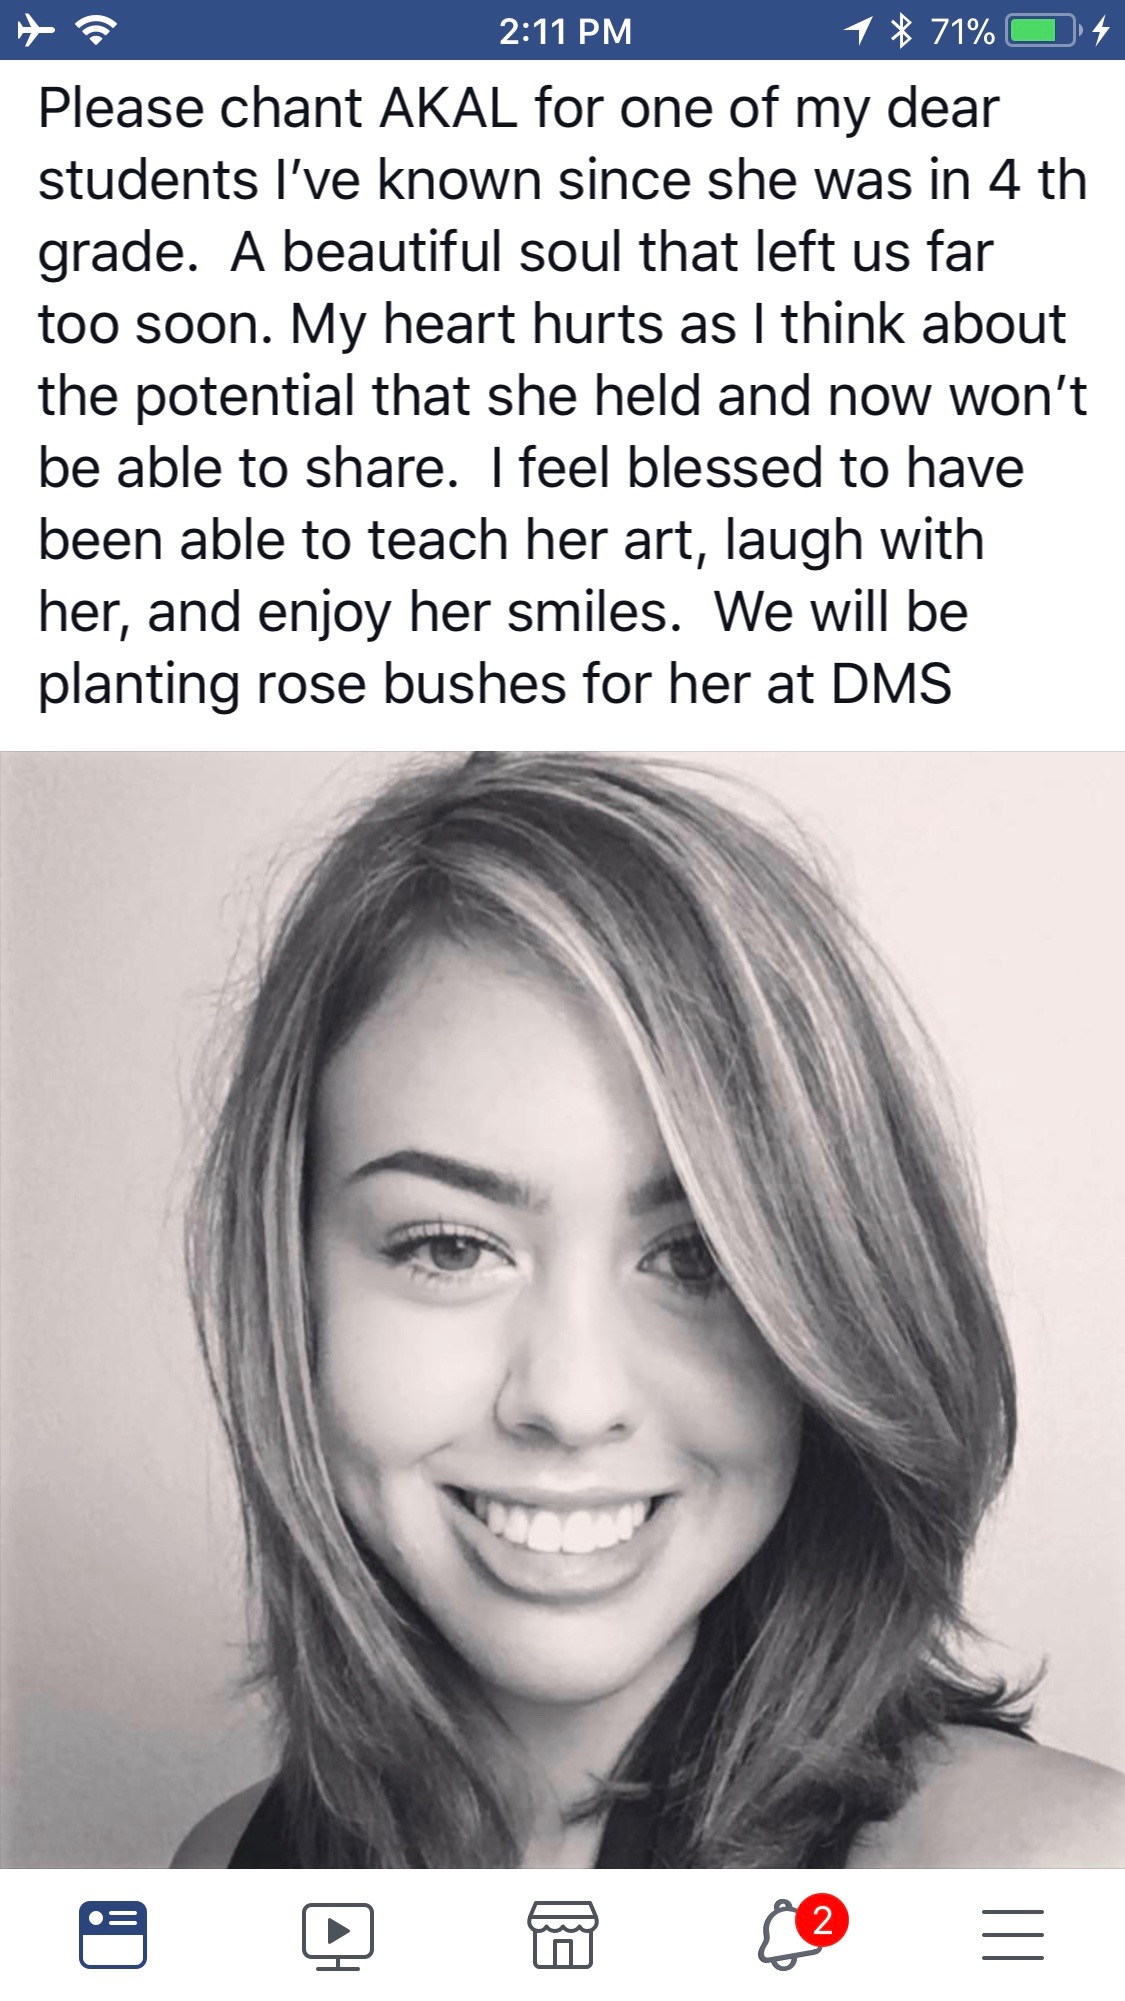This screenshot has width=1125, height=2001.
Task: Tap the Wi-Fi signal icon
Action: coord(96,31)
